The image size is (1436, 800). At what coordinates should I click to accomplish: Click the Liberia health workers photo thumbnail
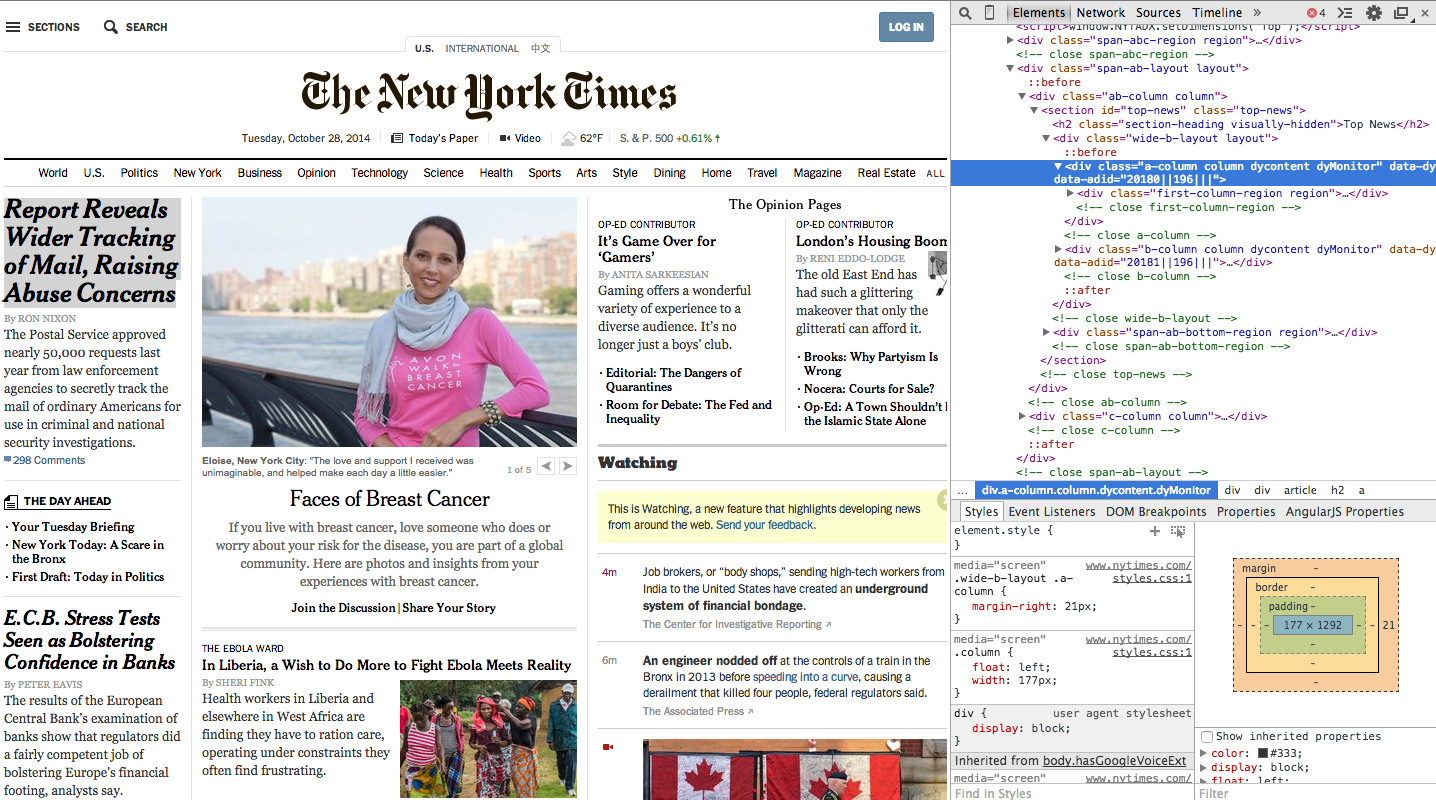click(x=488, y=738)
